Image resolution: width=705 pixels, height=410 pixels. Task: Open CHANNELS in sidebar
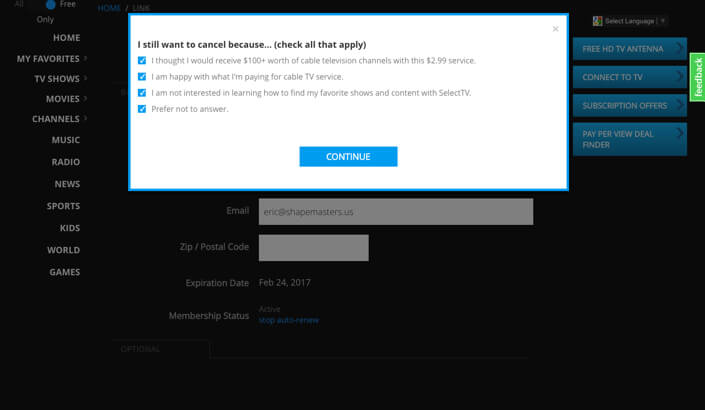pyautogui.click(x=56, y=119)
